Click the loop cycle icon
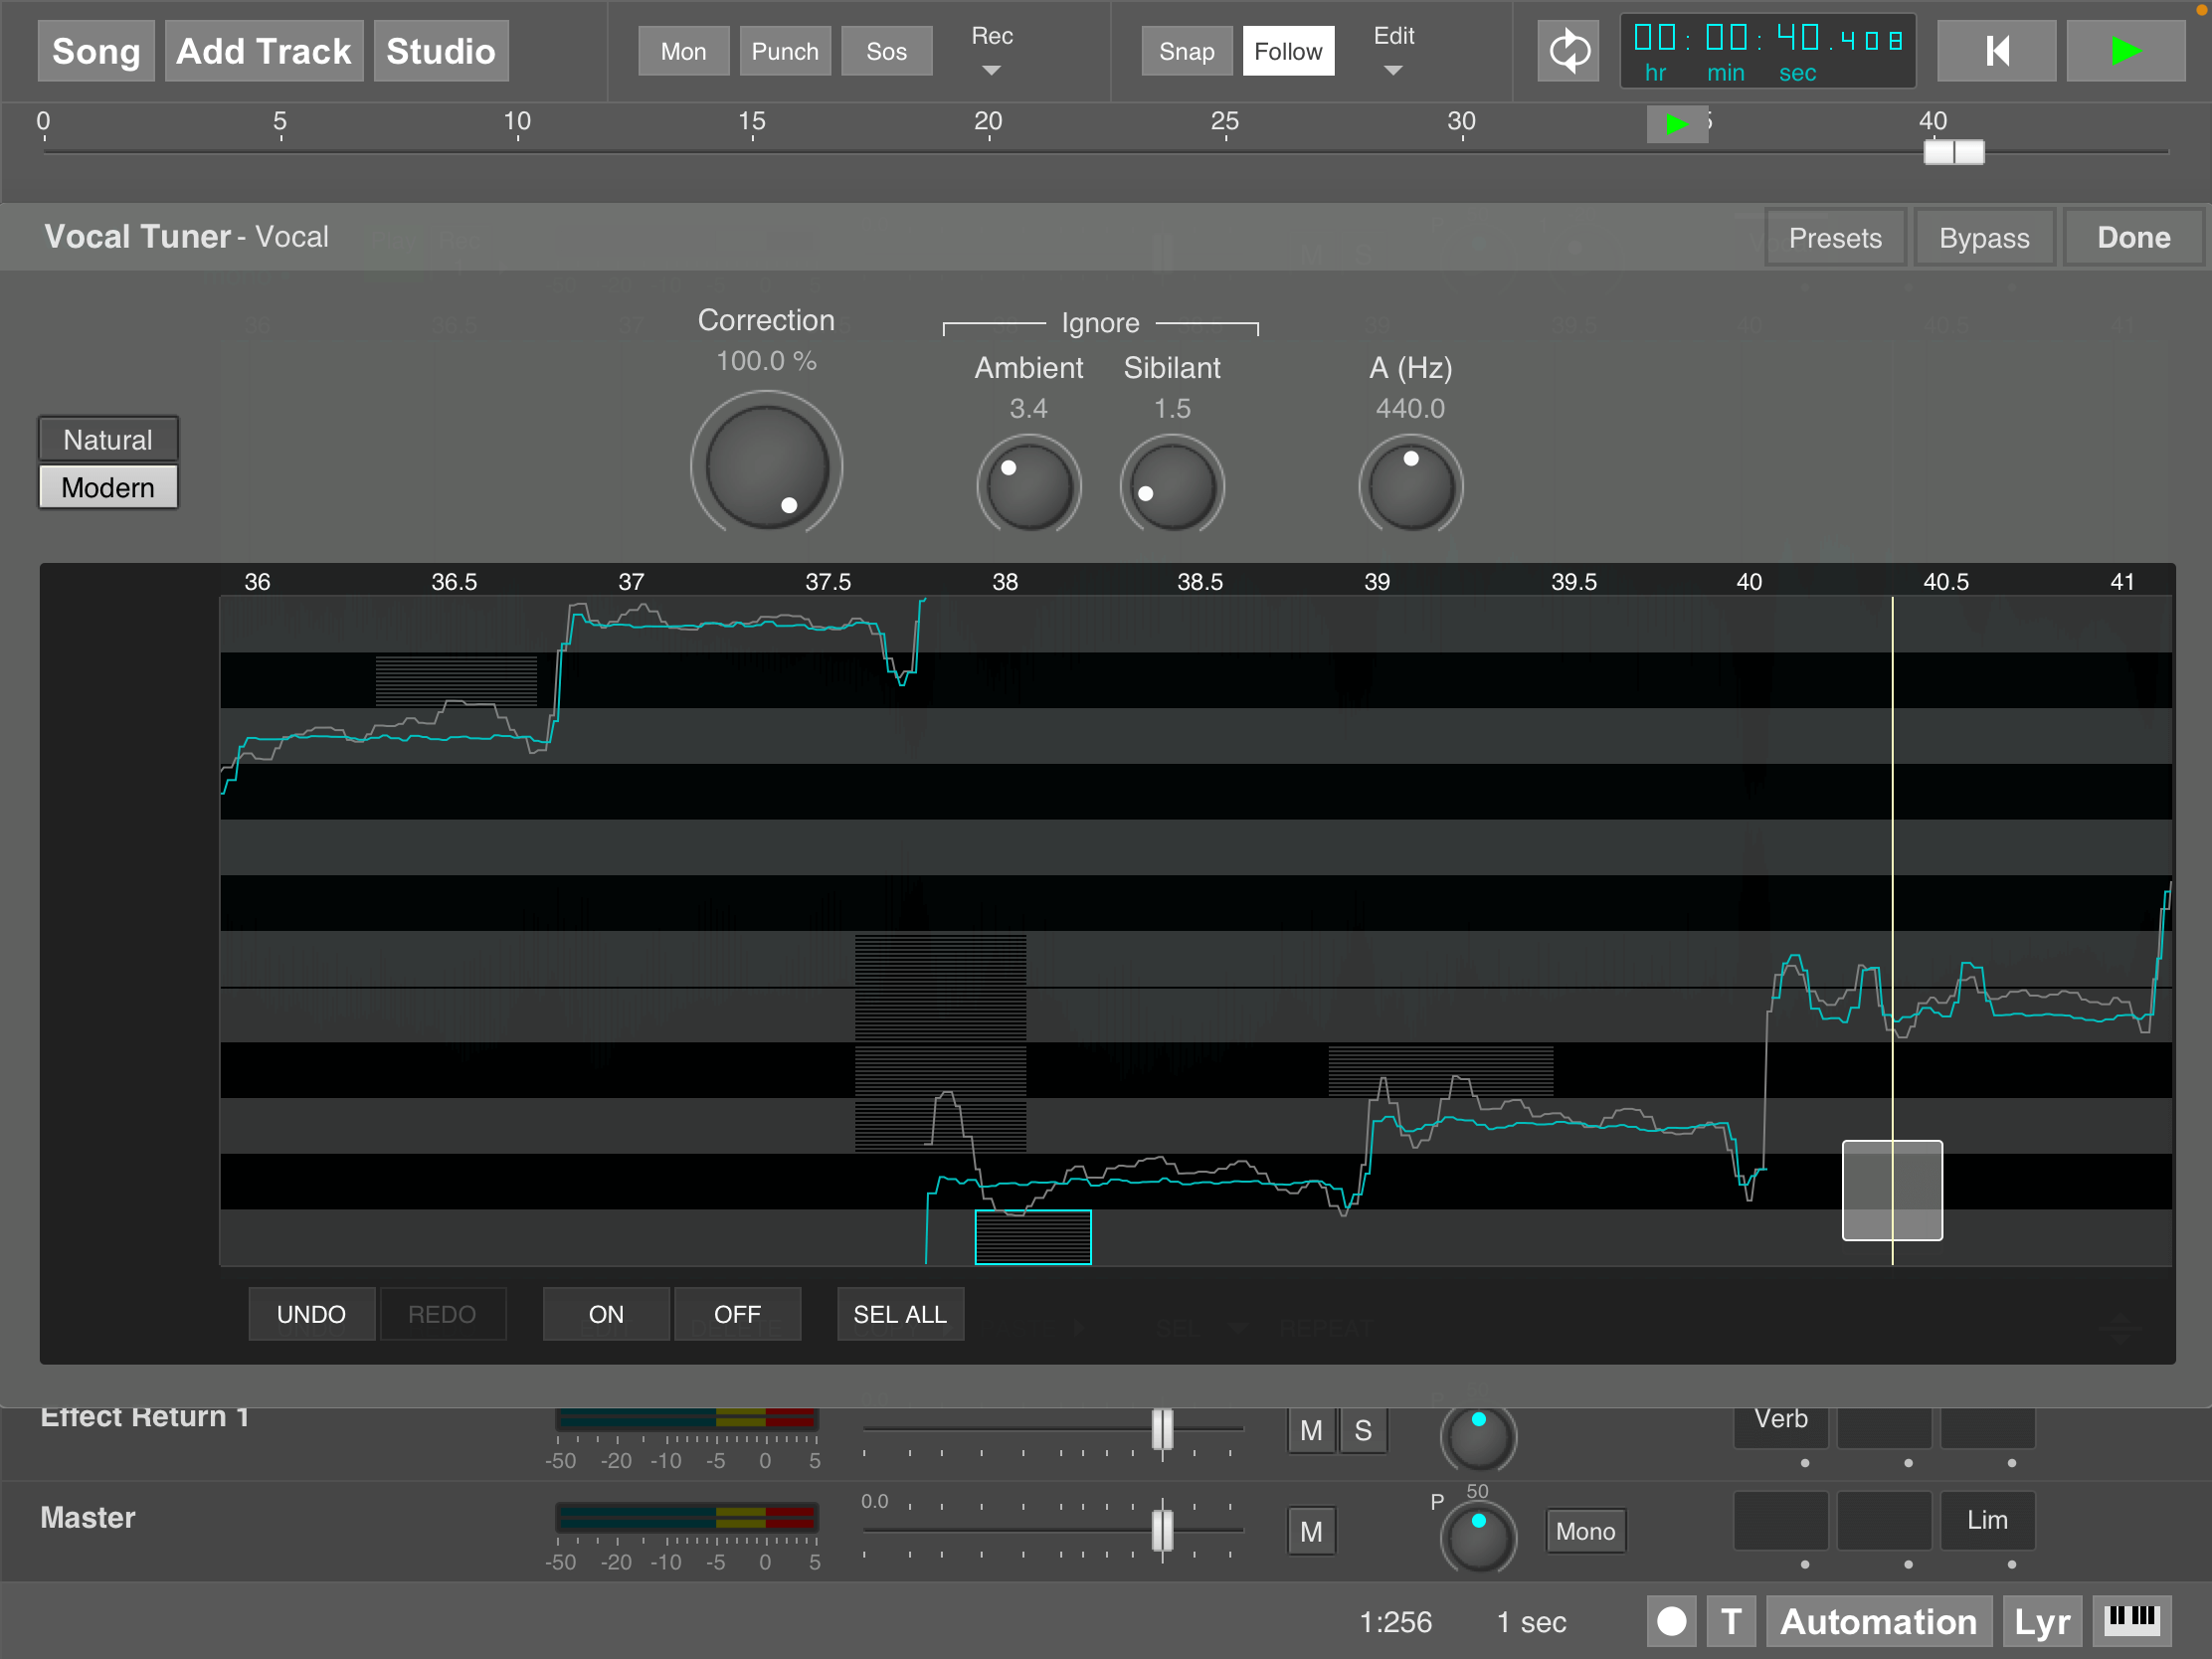The width and height of the screenshot is (2212, 1659). pyautogui.click(x=1568, y=51)
